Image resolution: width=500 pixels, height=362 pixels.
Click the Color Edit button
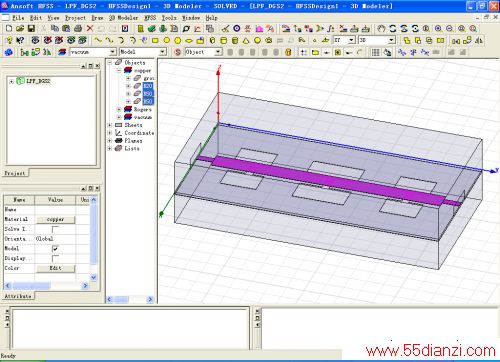[x=56, y=268]
